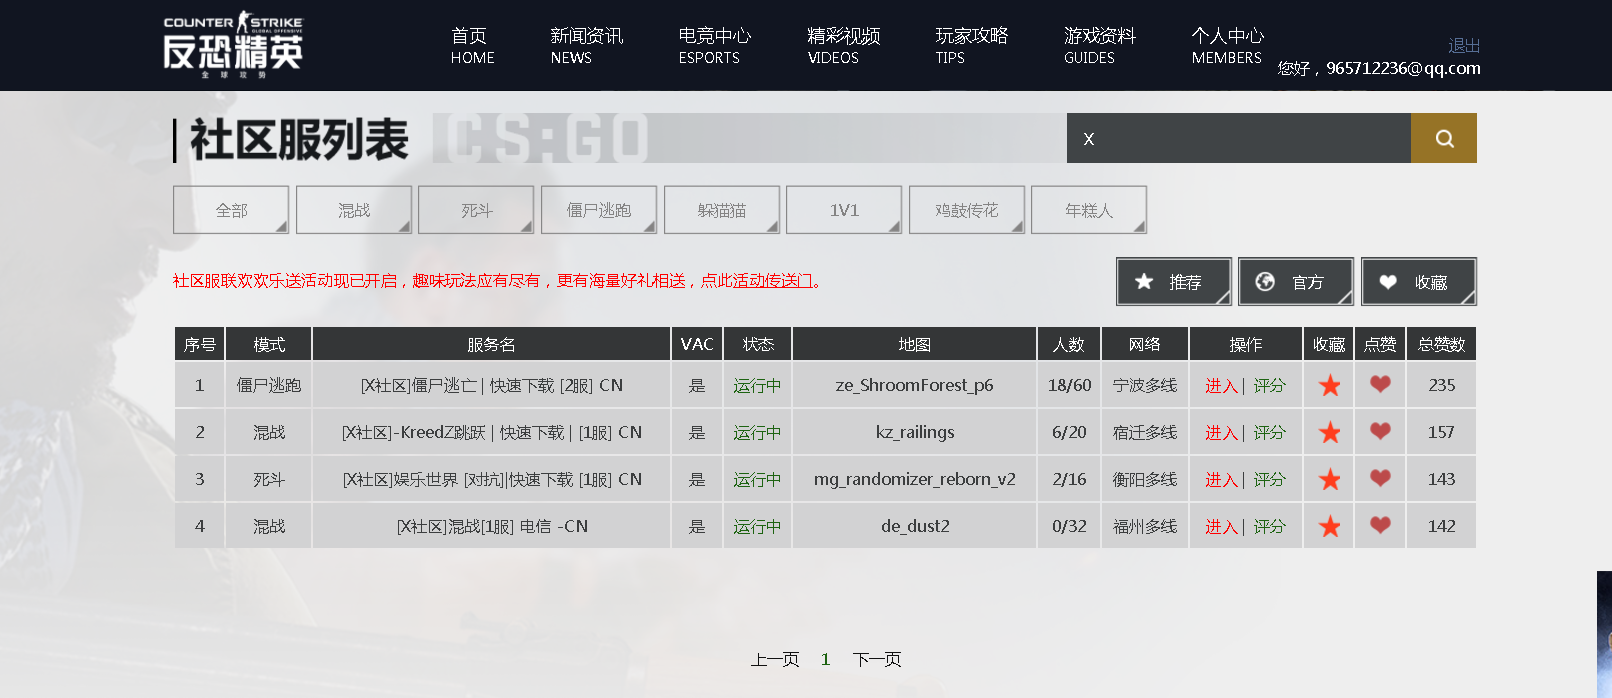Click the 收藏 favorites button label

point(1431,283)
